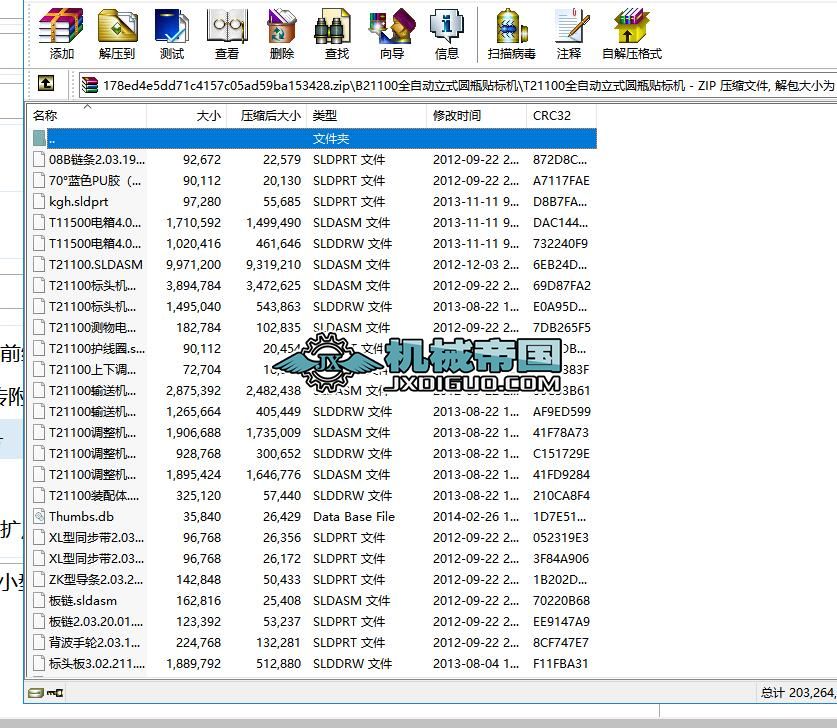Select the parent folder ".." row
Viewport: 837px width, 728px height.
[314, 139]
